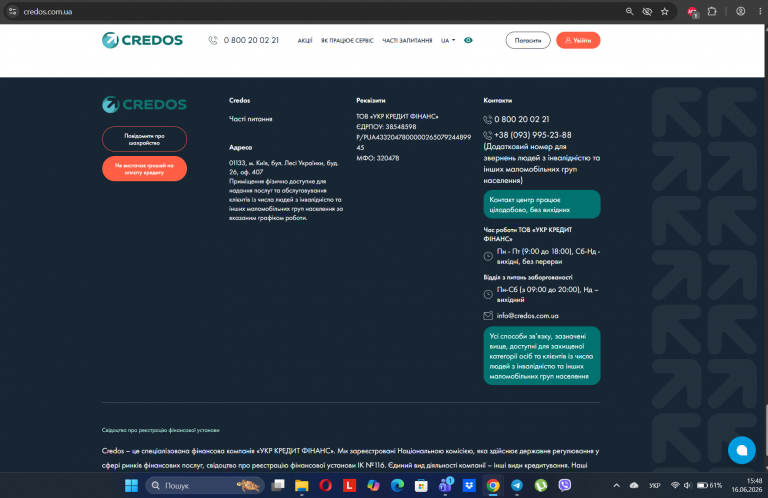
Task: Click the phone icon beside header number
Action: pyautogui.click(x=213, y=40)
